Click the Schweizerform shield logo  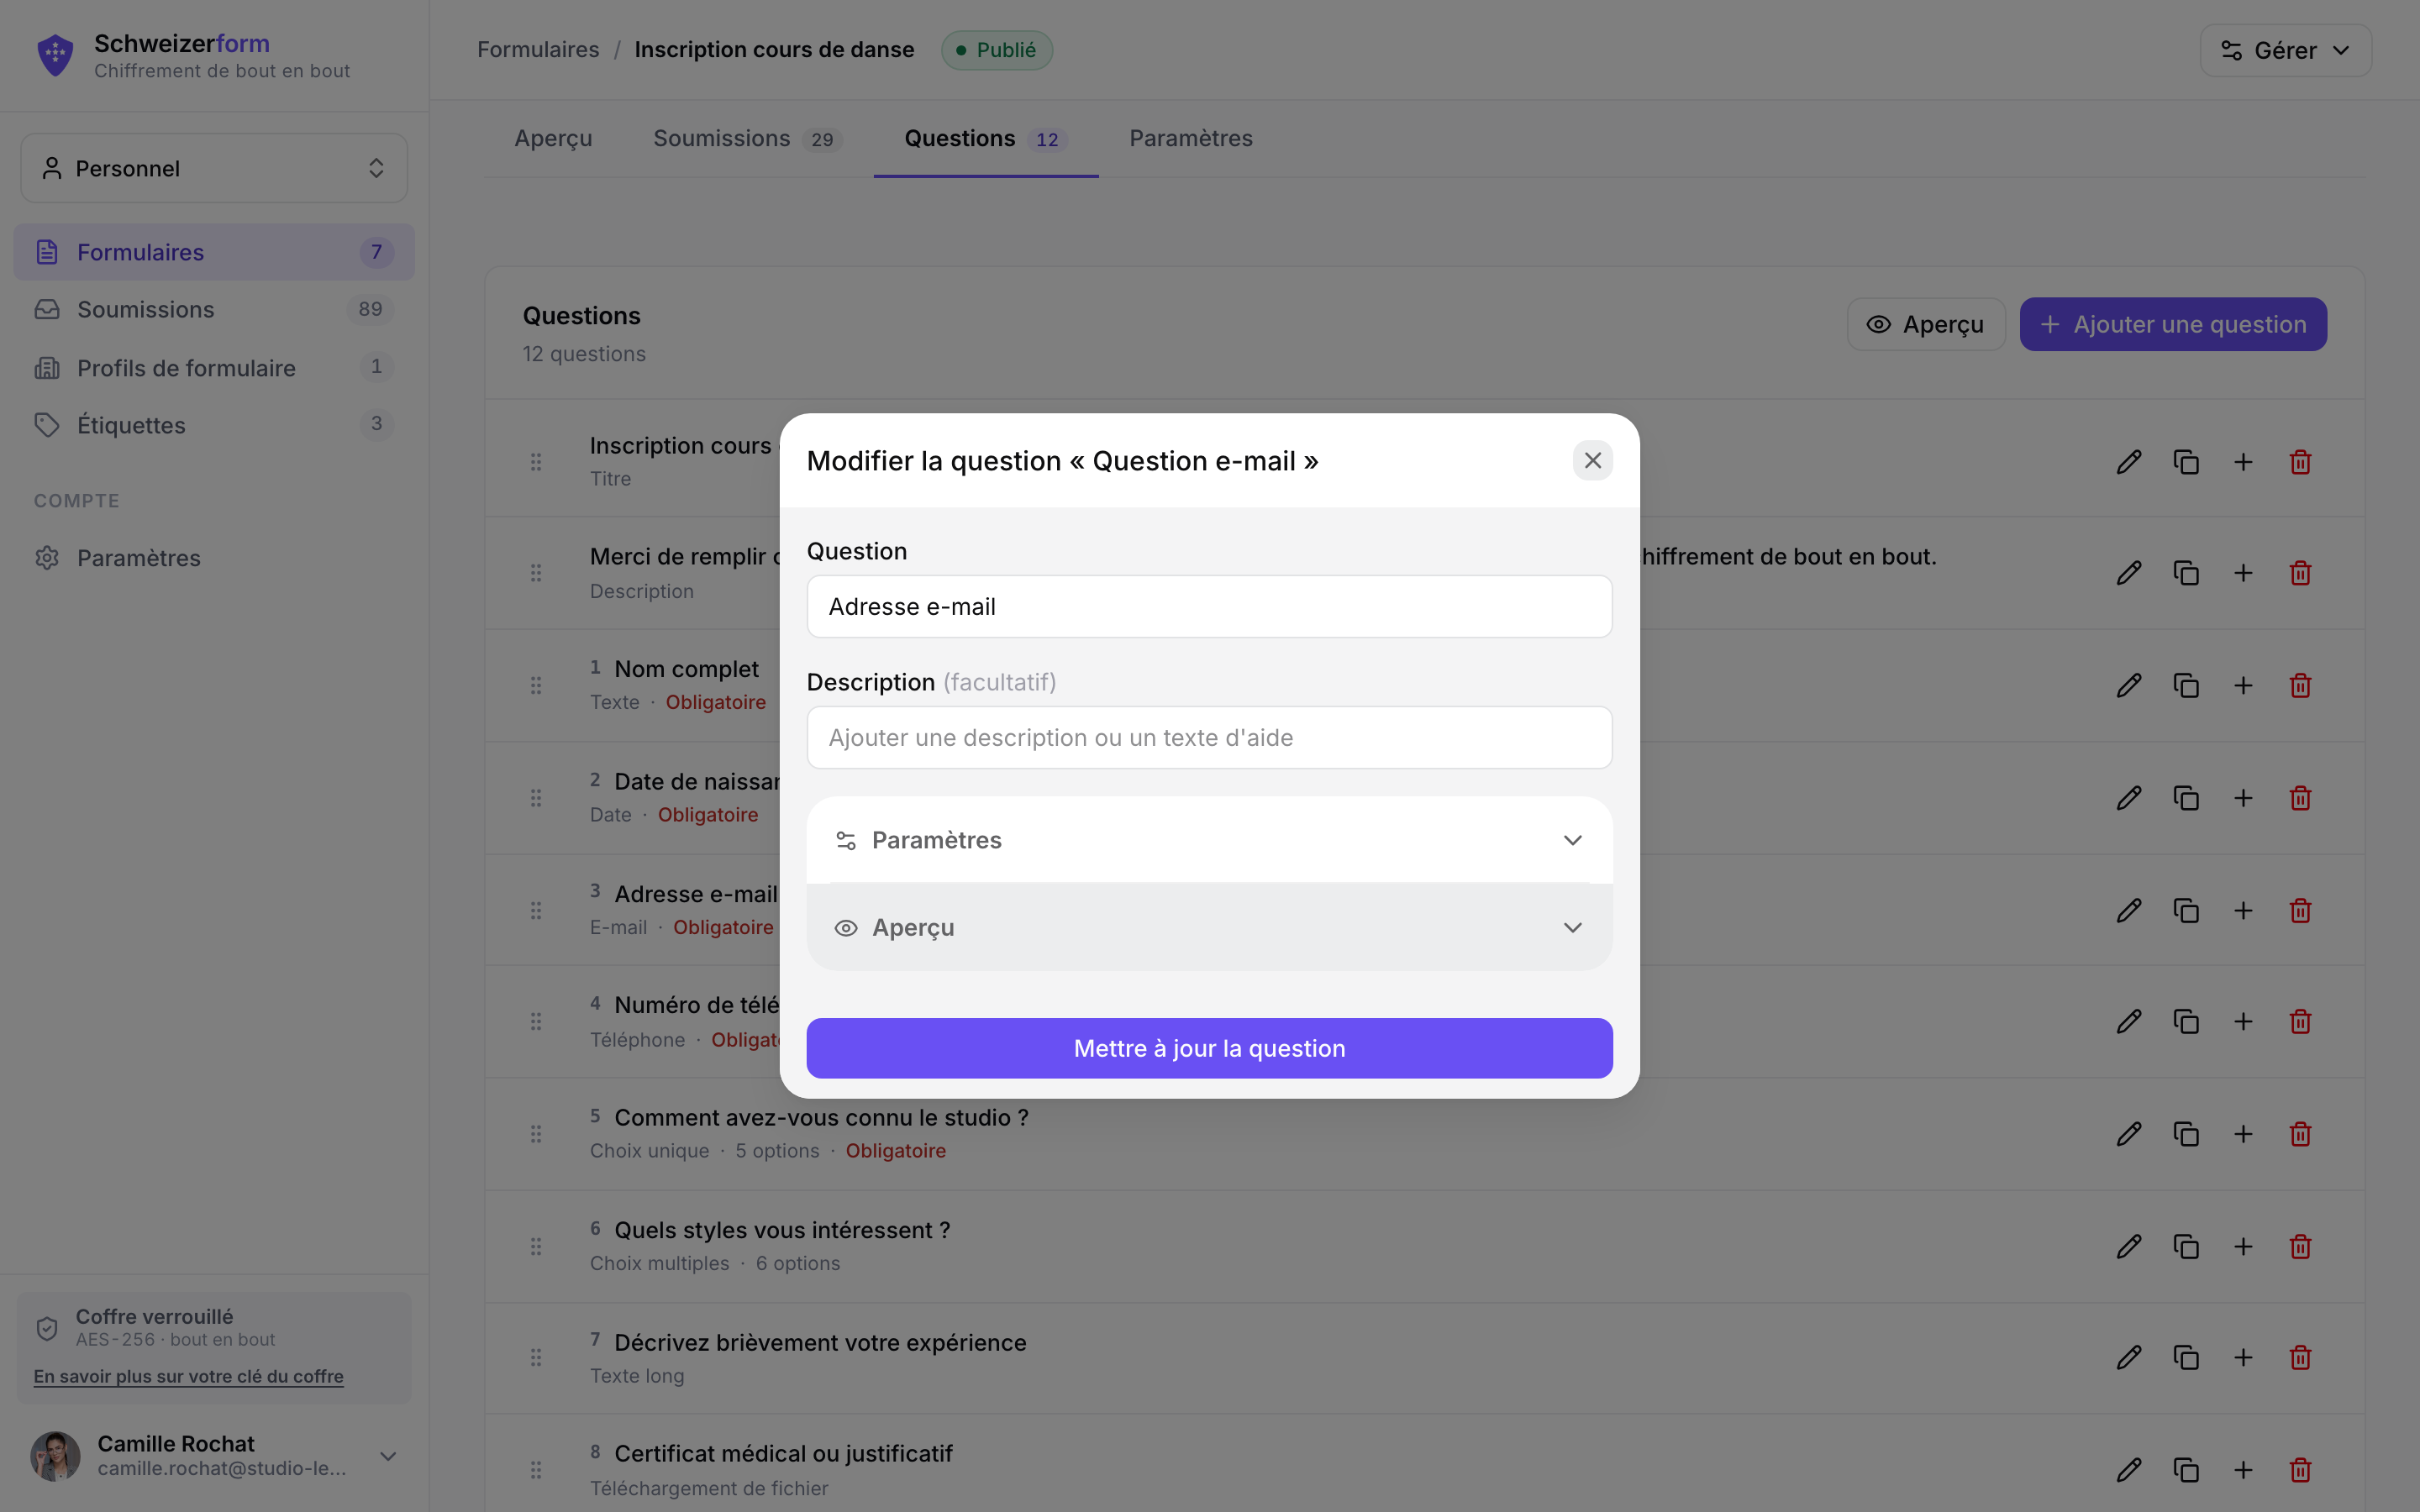pos(55,55)
